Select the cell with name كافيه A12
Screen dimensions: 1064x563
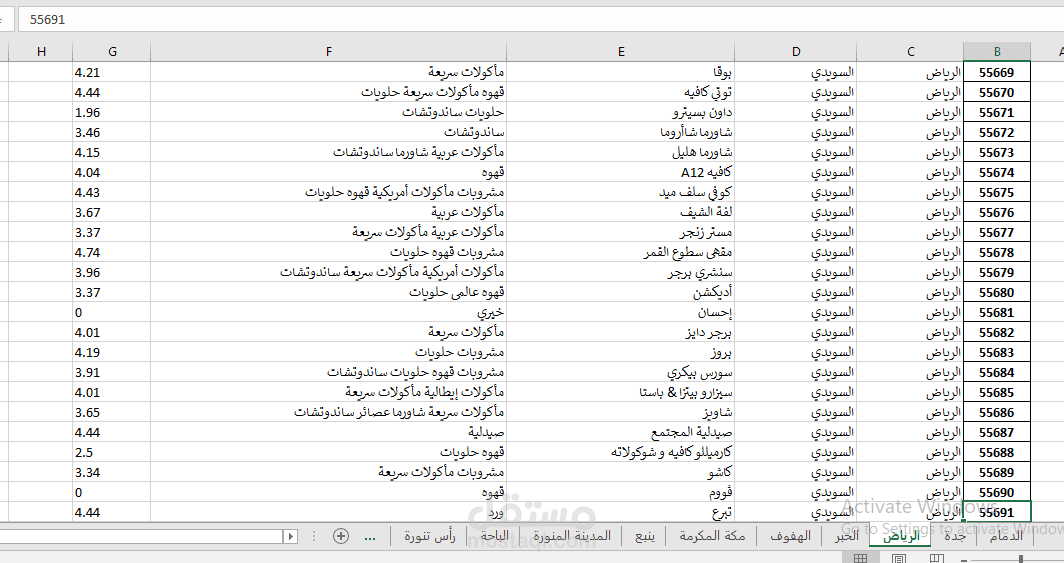coord(620,172)
